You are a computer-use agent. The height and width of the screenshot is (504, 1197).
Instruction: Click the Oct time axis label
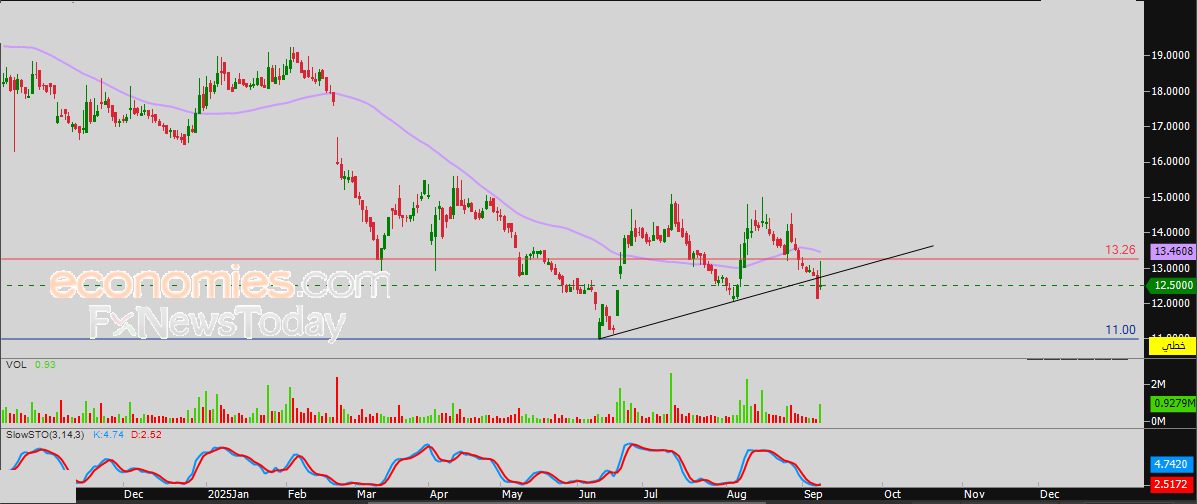click(x=892, y=495)
